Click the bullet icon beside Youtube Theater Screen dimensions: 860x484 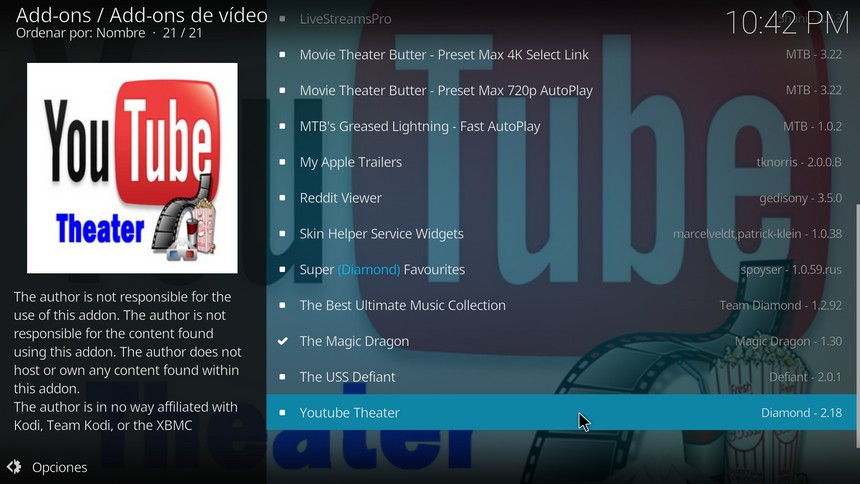282,412
